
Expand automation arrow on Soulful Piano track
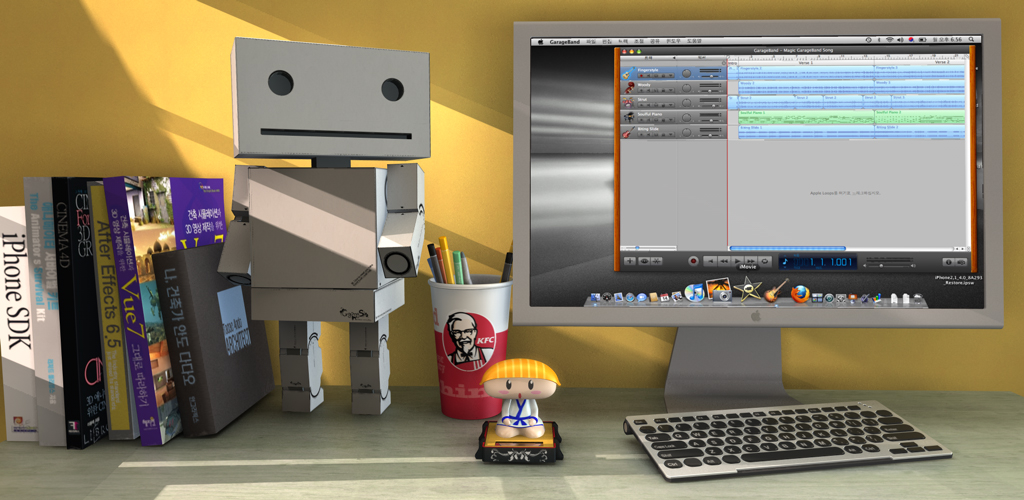(x=671, y=119)
